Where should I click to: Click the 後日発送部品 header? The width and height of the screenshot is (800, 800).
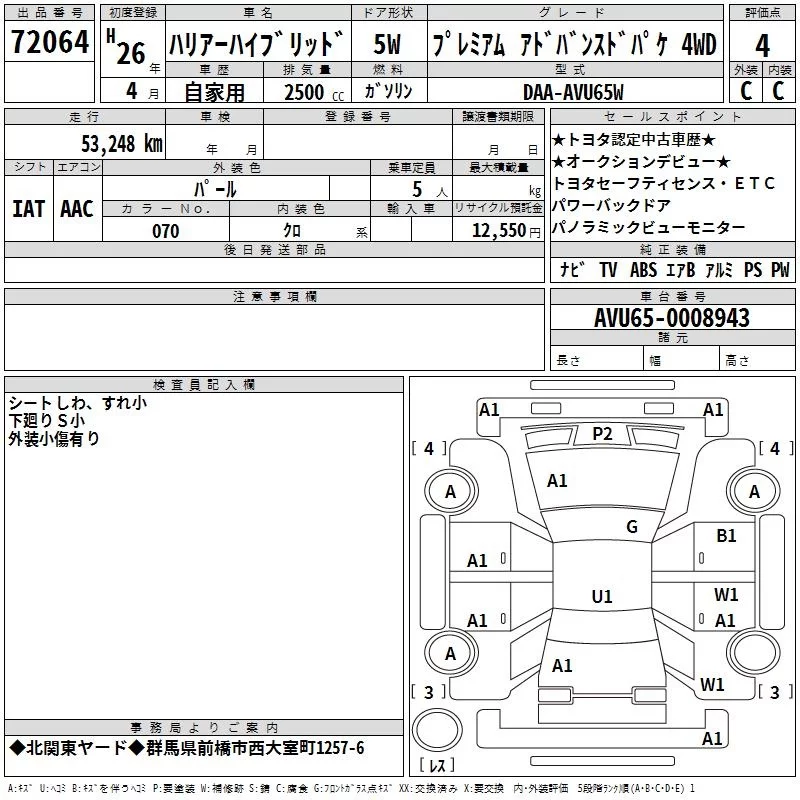[274, 249]
